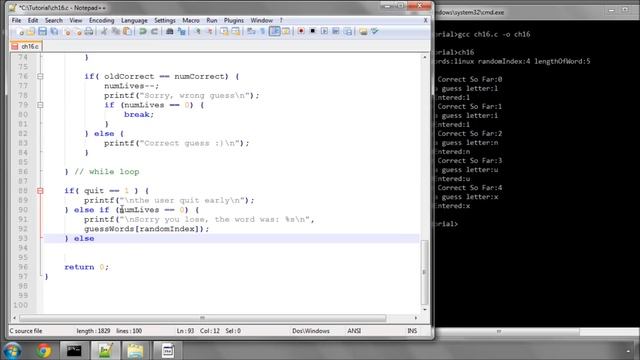Open the Encoding menu
This screenshot has height=360, width=640.
[102, 20]
